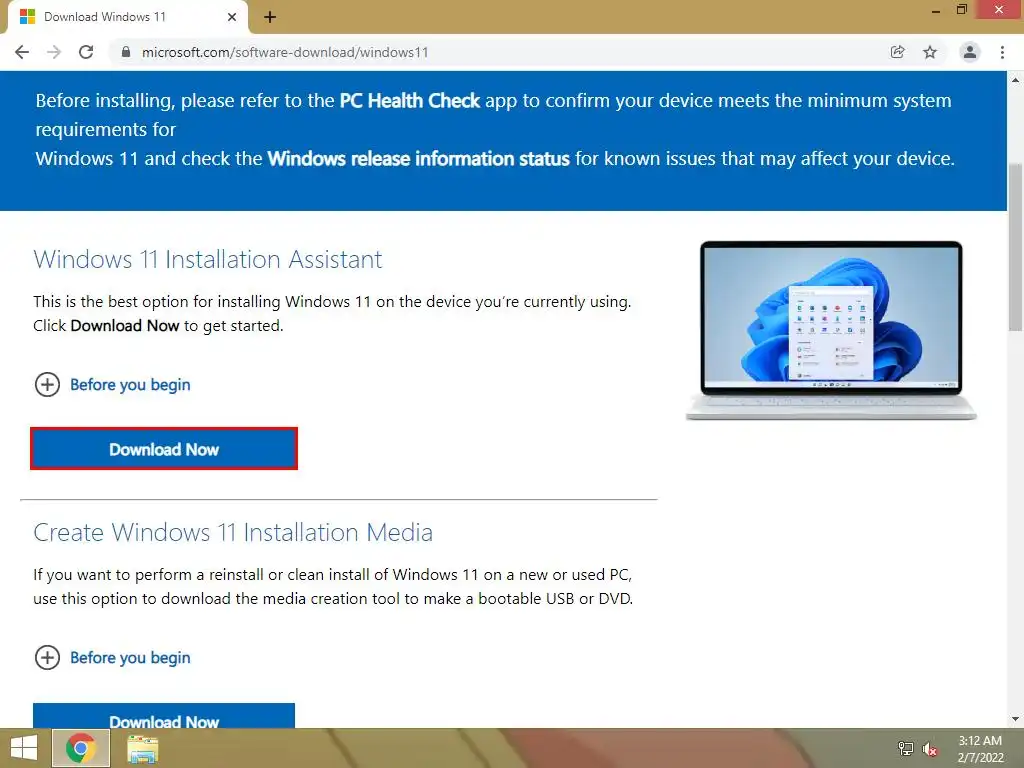The width and height of the screenshot is (1024, 768).
Task: Open the Windows Start menu
Action: click(x=24, y=748)
